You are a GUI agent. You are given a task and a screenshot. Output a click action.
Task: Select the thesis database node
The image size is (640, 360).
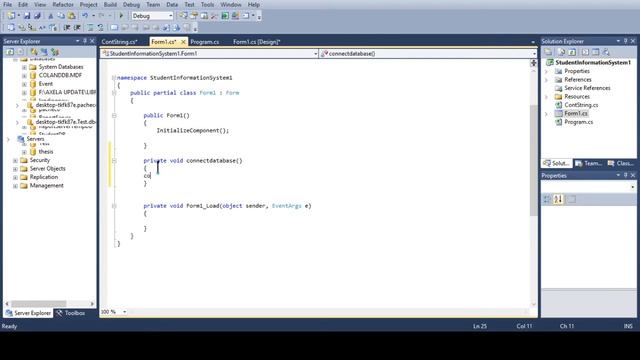46,152
